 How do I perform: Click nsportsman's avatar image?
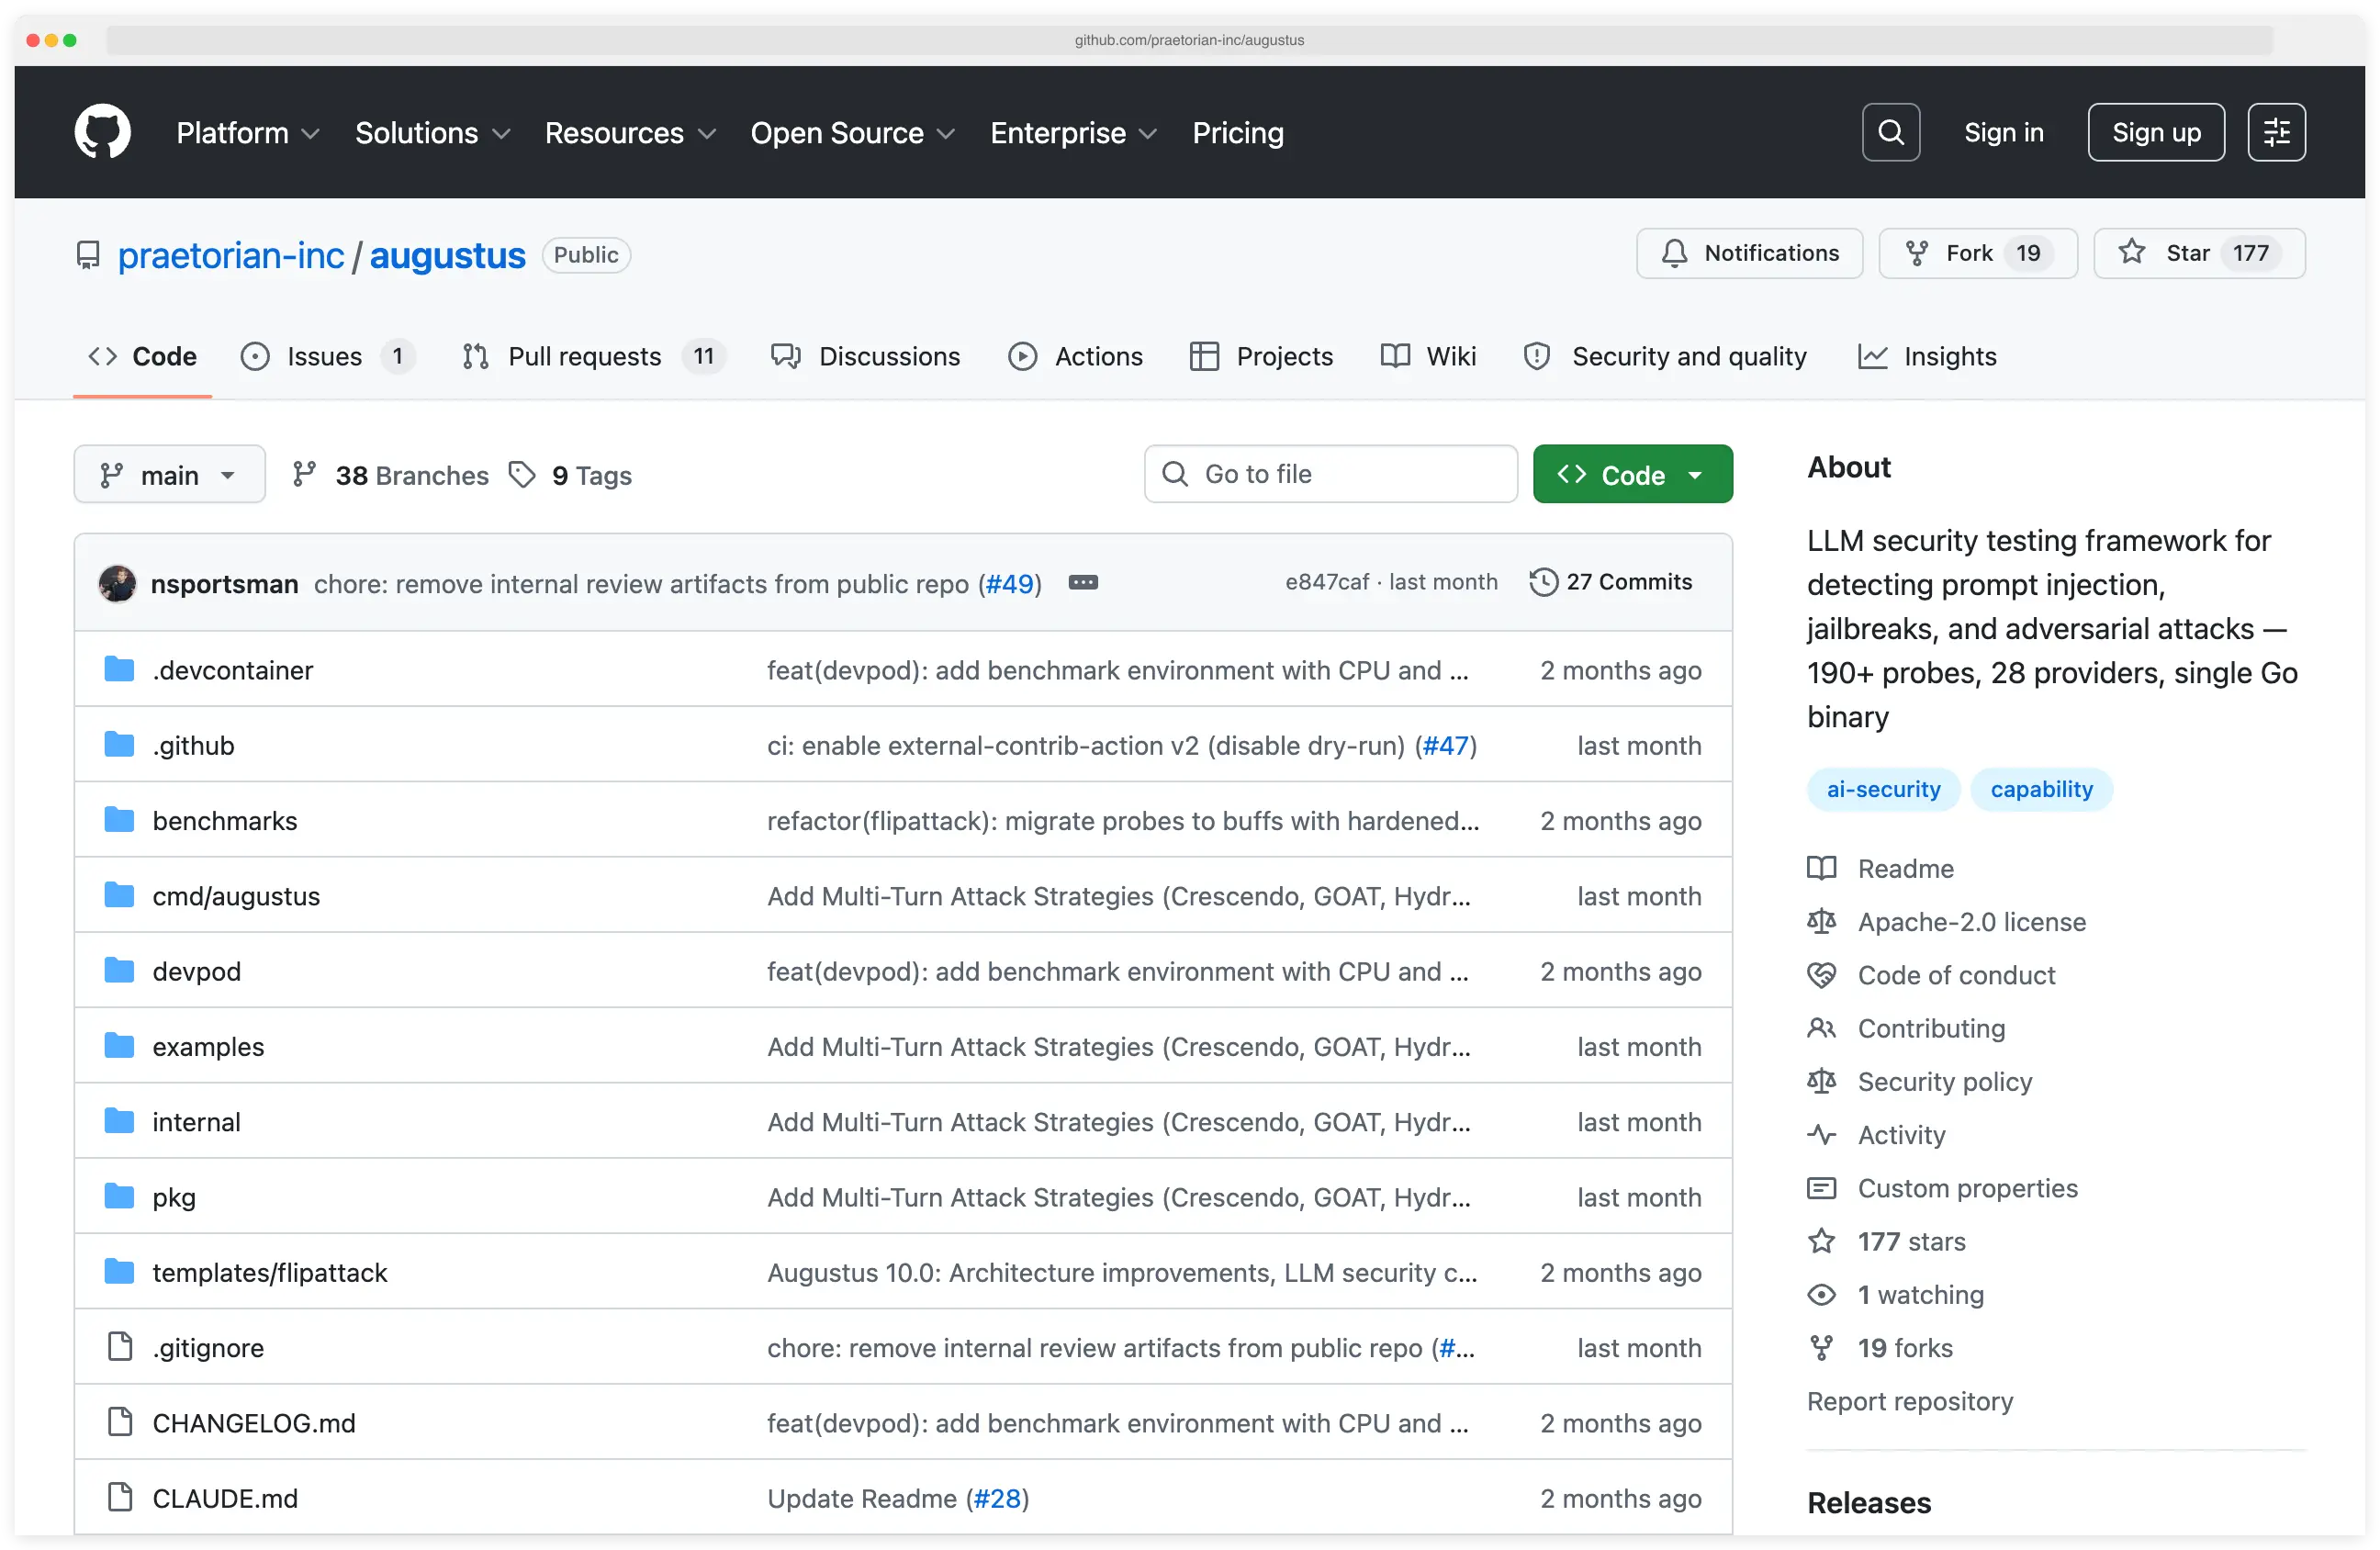tap(118, 583)
